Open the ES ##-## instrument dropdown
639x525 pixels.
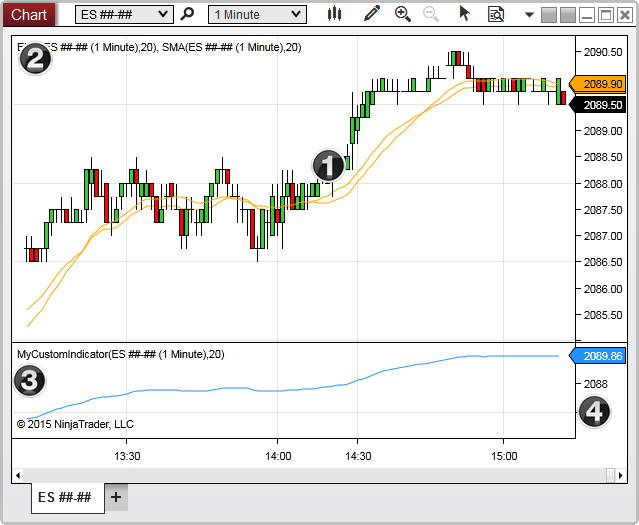coord(125,14)
